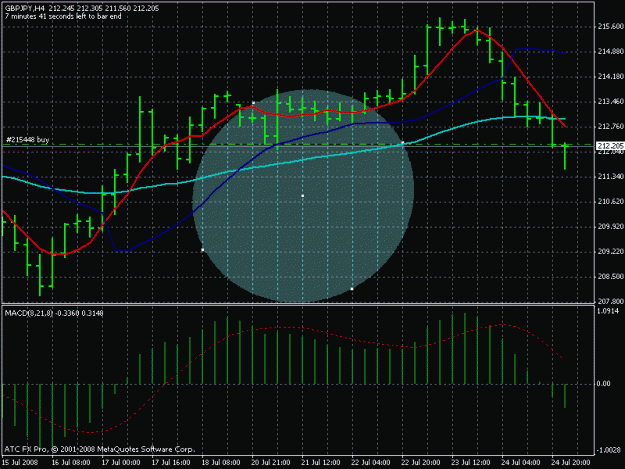Viewport: 625px width, 469px height.
Task: Click the 22 Jul 20:00 time label
Action: tap(421, 463)
